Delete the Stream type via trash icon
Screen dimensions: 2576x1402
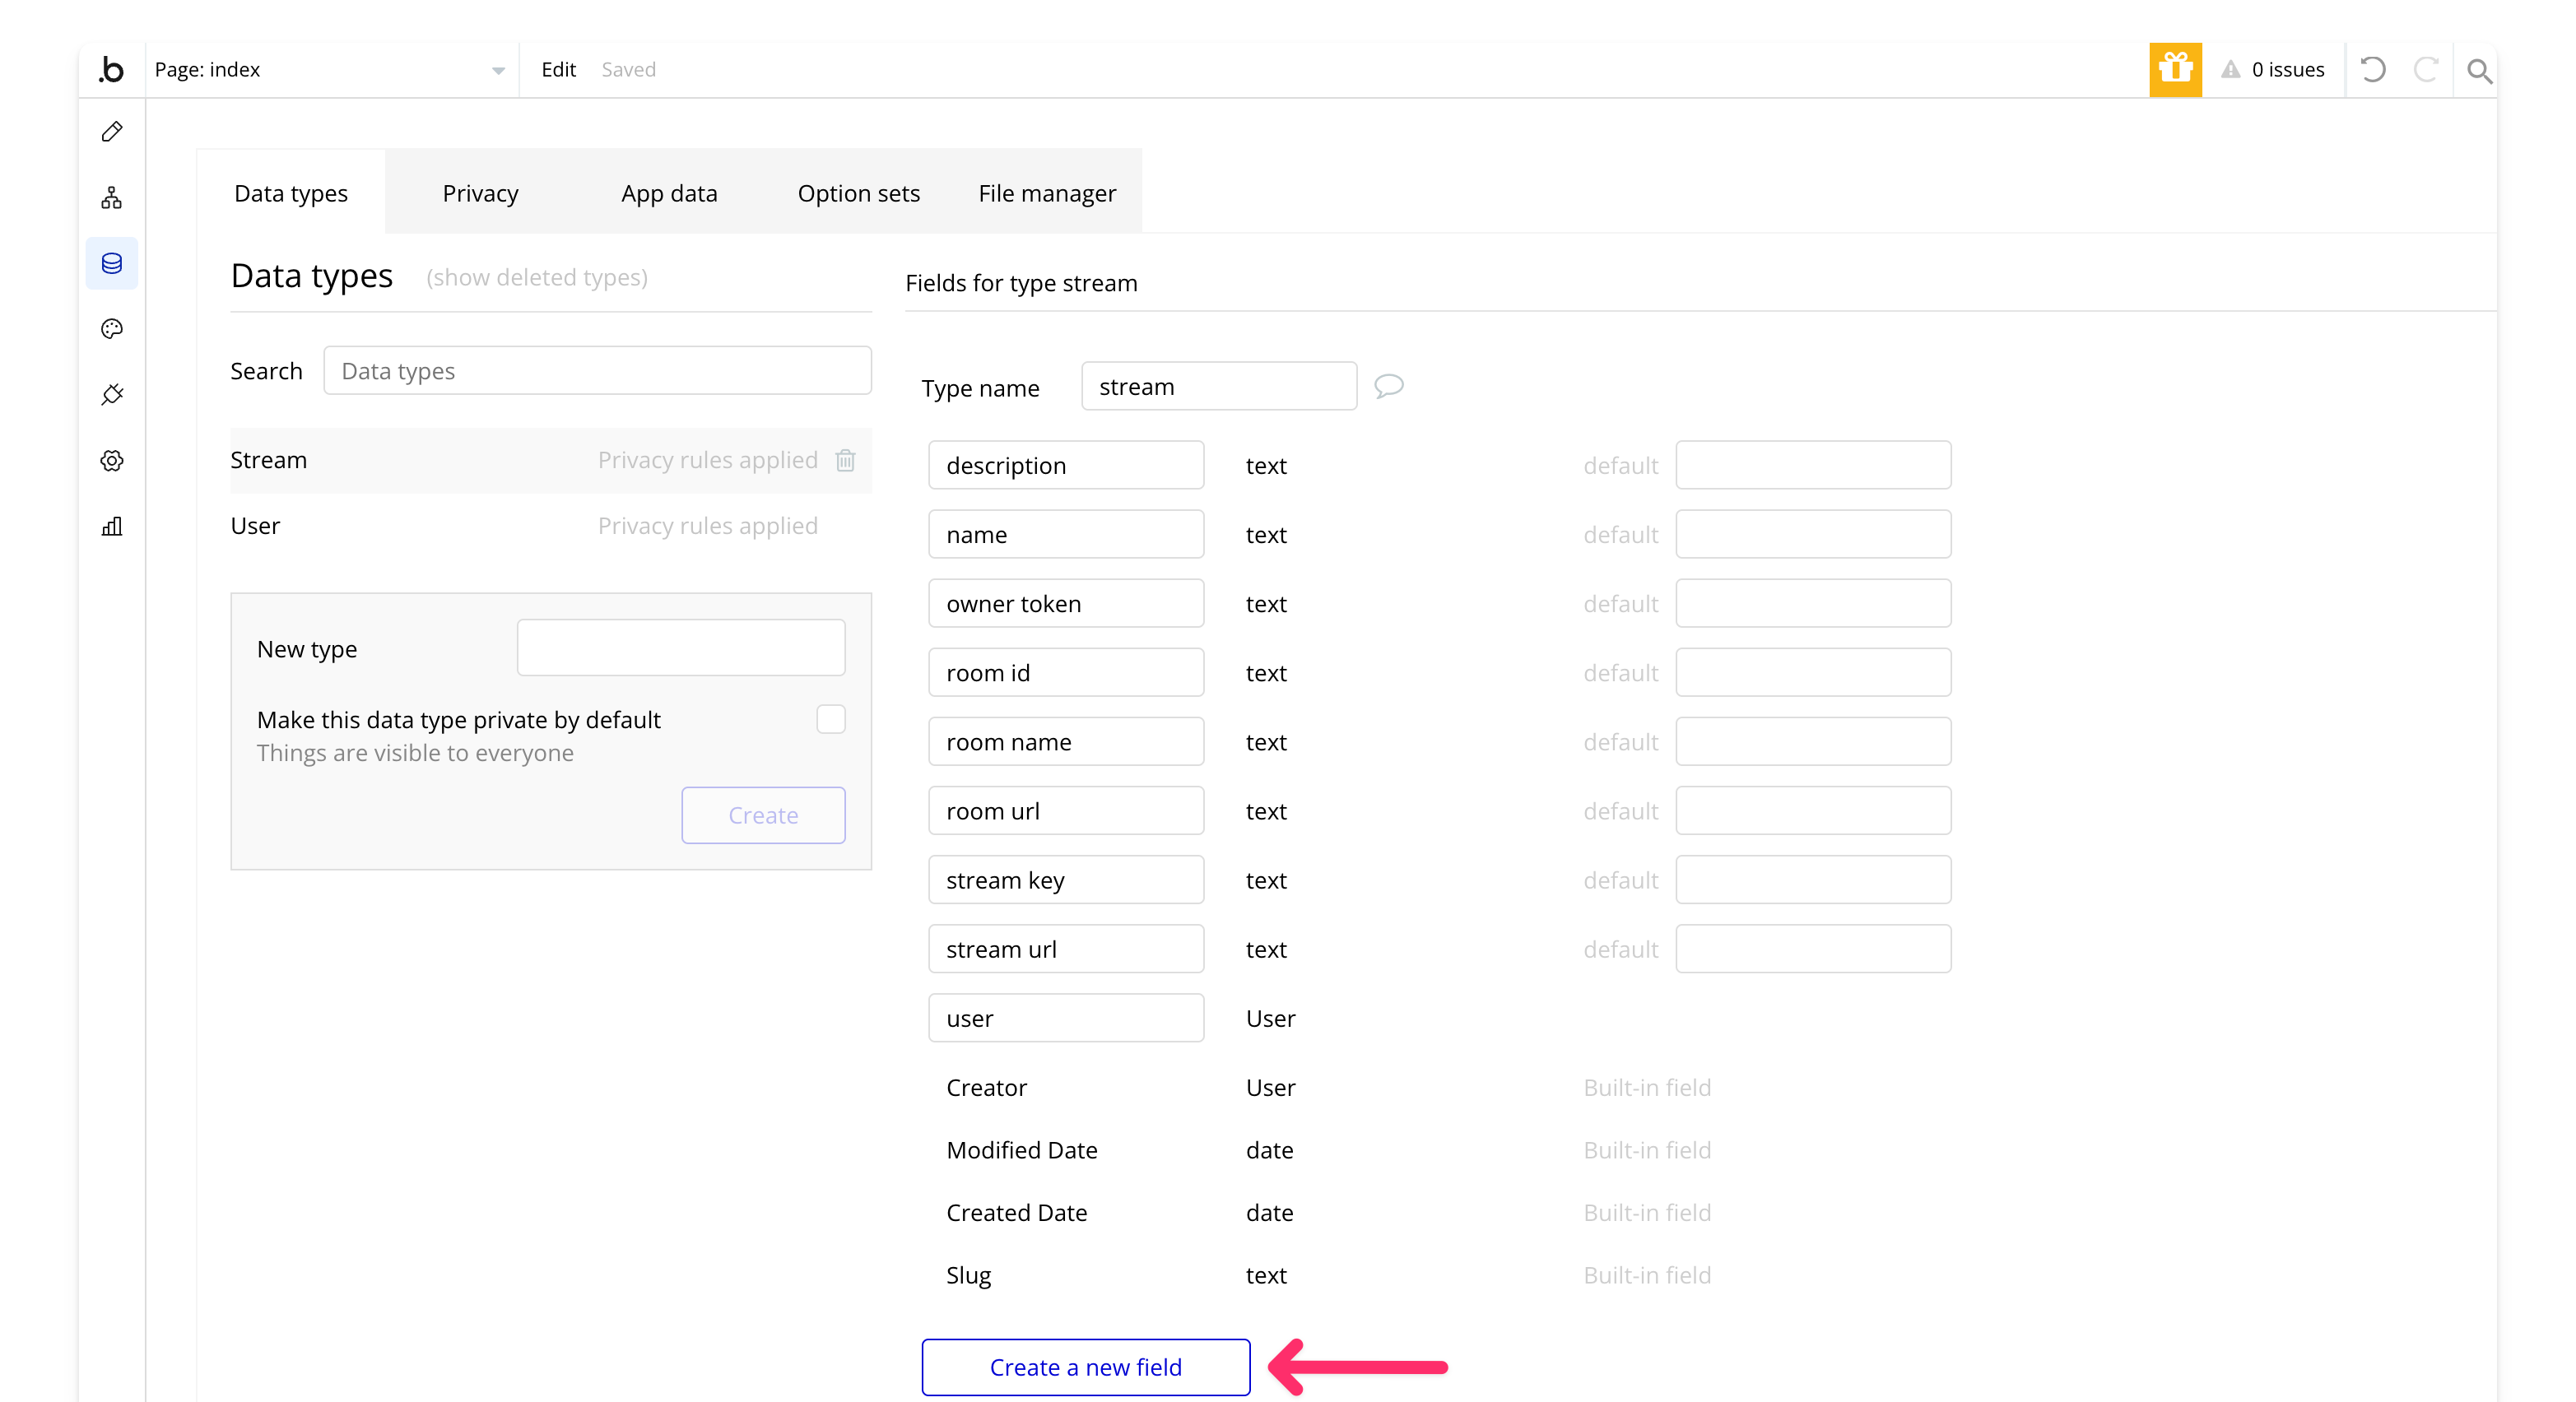(x=845, y=460)
